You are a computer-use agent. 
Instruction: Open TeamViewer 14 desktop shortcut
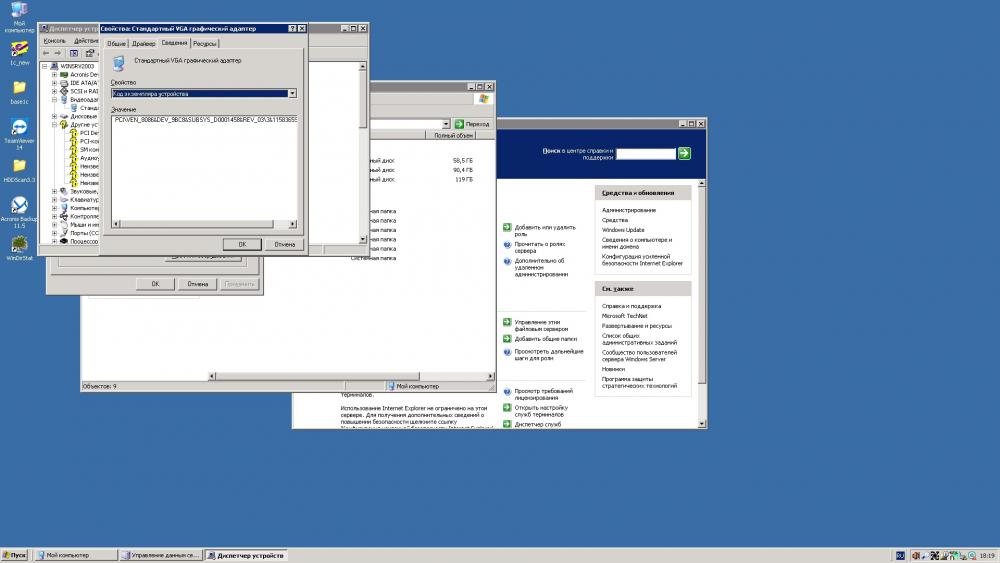(x=19, y=128)
